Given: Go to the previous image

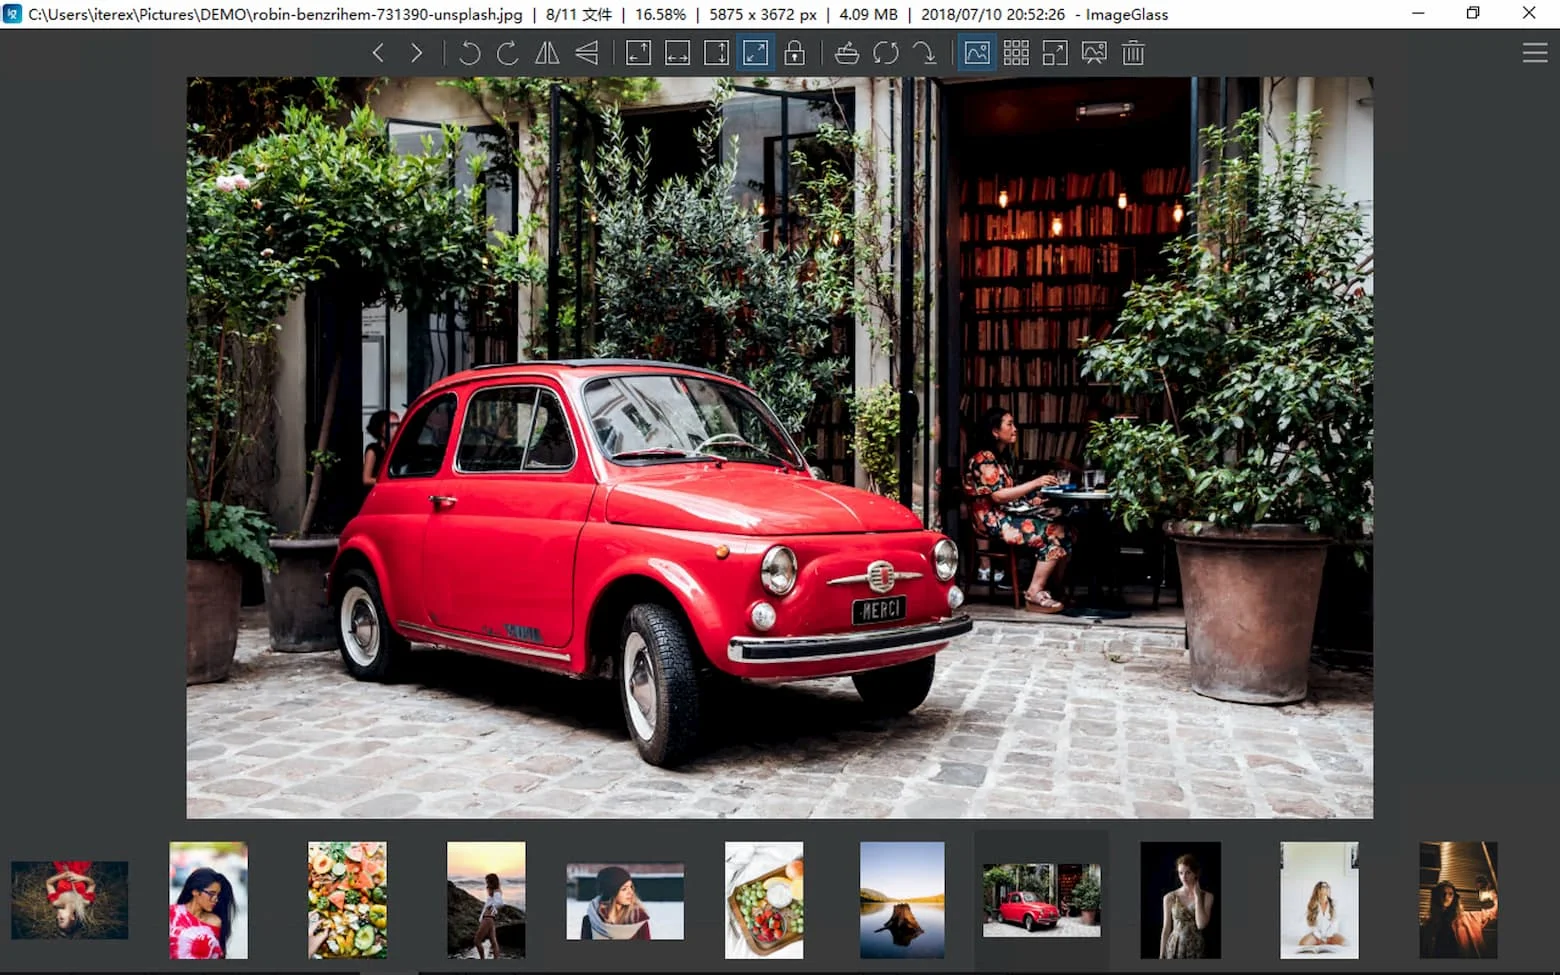Looking at the screenshot, I should (378, 53).
